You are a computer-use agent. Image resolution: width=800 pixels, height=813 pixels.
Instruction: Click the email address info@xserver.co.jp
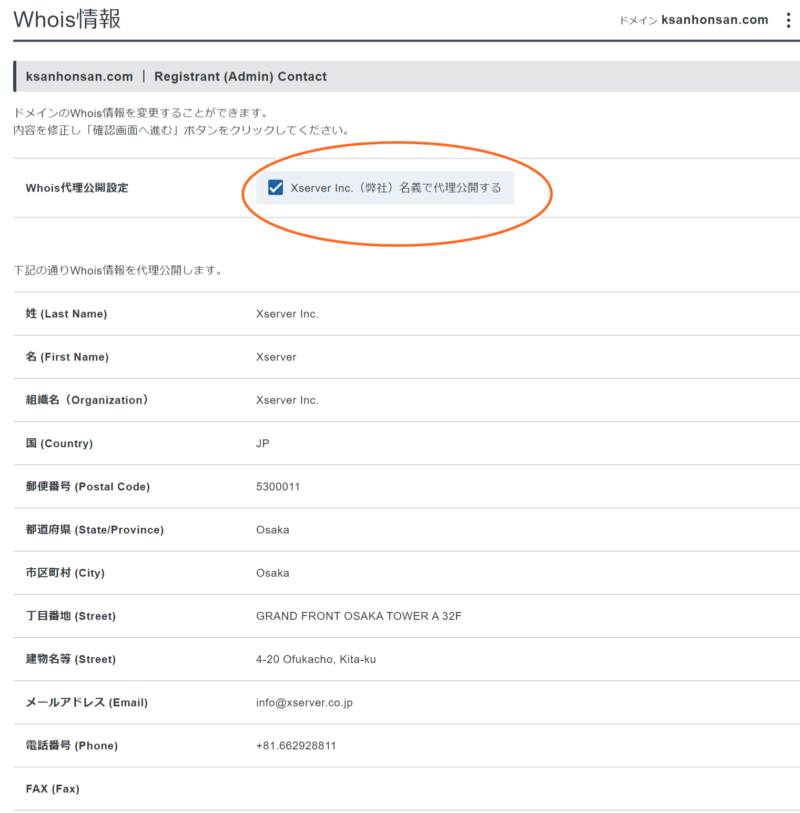304,703
